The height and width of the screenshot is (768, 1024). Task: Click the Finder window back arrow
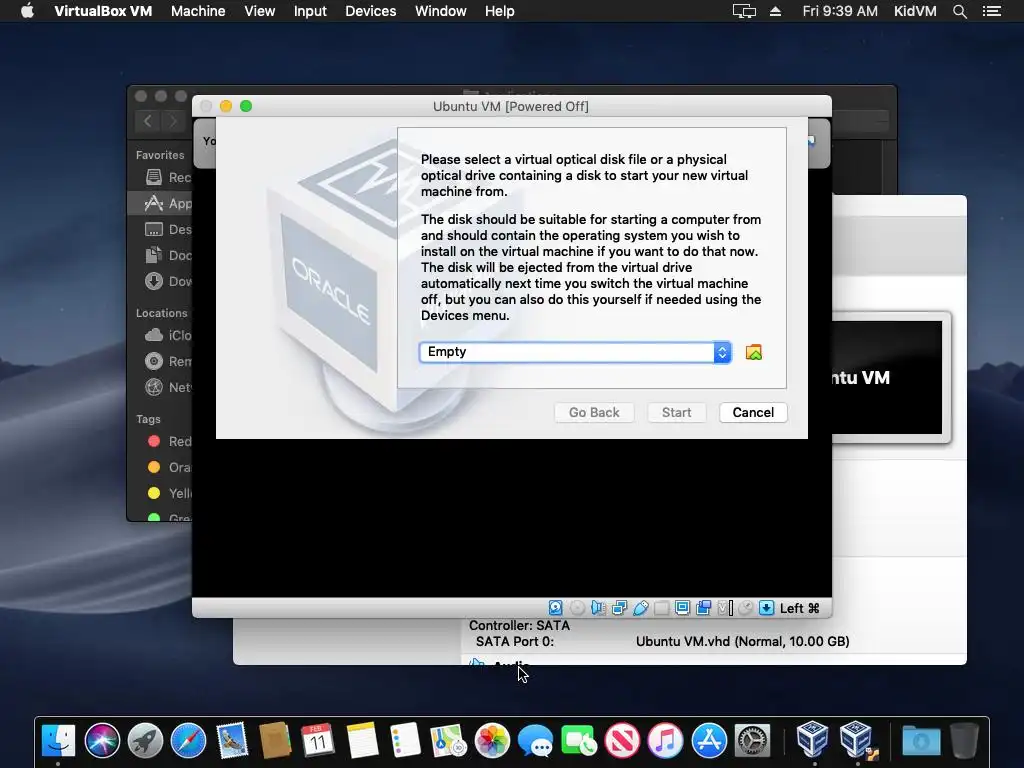click(x=148, y=121)
